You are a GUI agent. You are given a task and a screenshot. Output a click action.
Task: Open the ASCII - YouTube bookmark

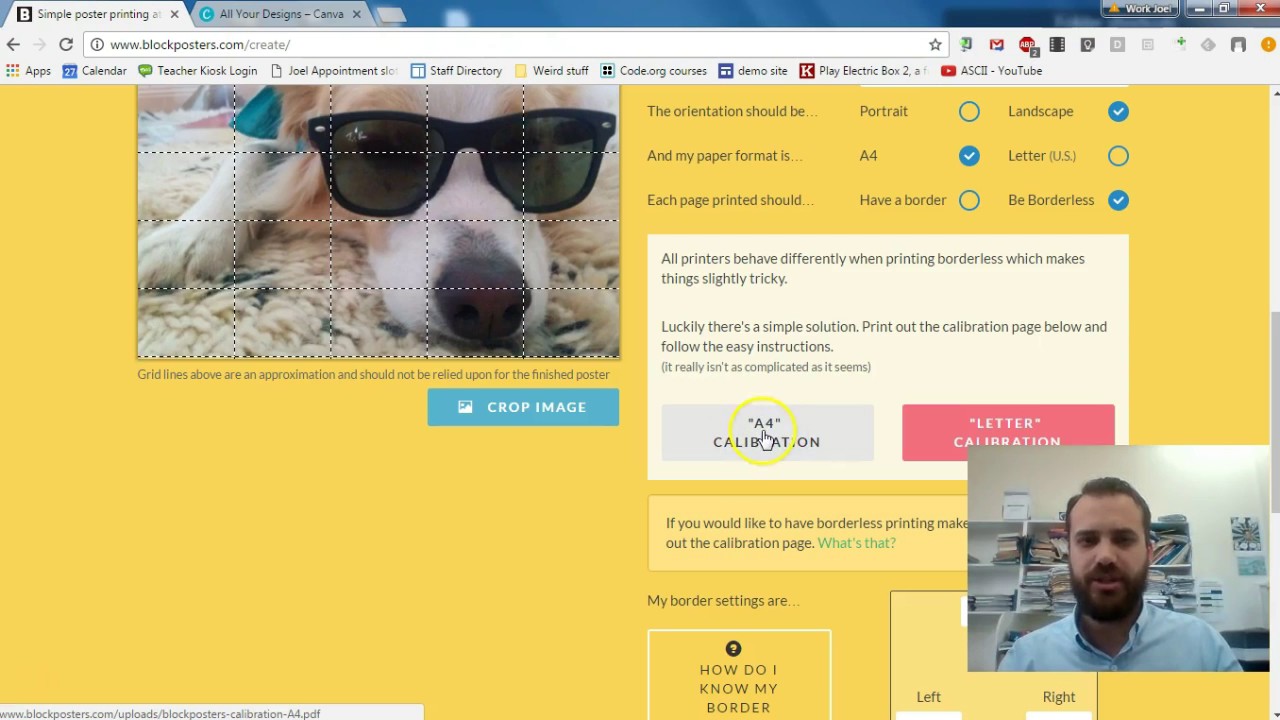(x=991, y=71)
